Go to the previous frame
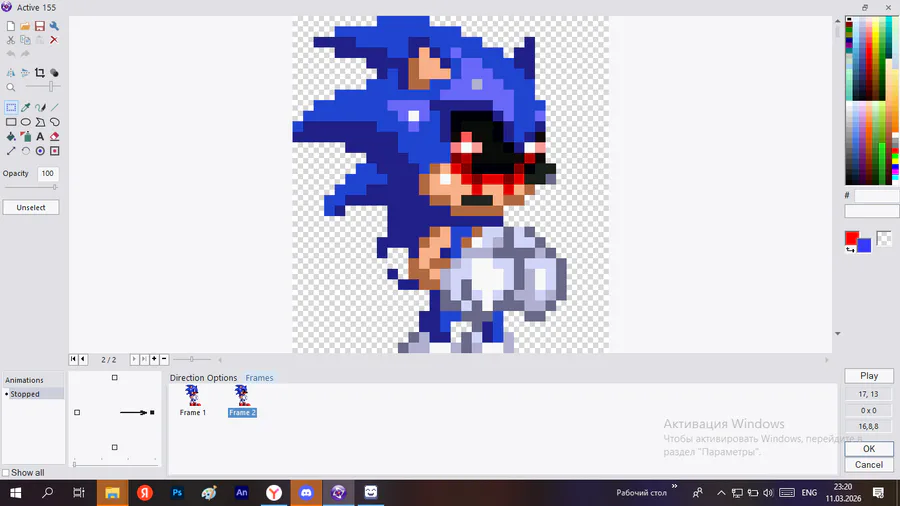Viewport: 900px width, 506px height. point(83,359)
